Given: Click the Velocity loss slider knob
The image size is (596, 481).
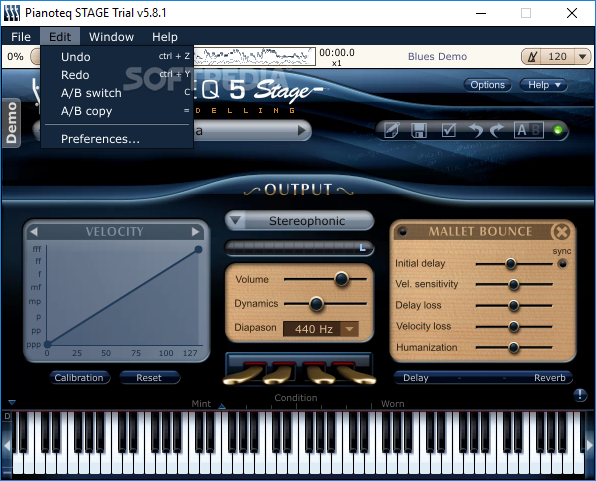Looking at the screenshot, I should tap(514, 326).
